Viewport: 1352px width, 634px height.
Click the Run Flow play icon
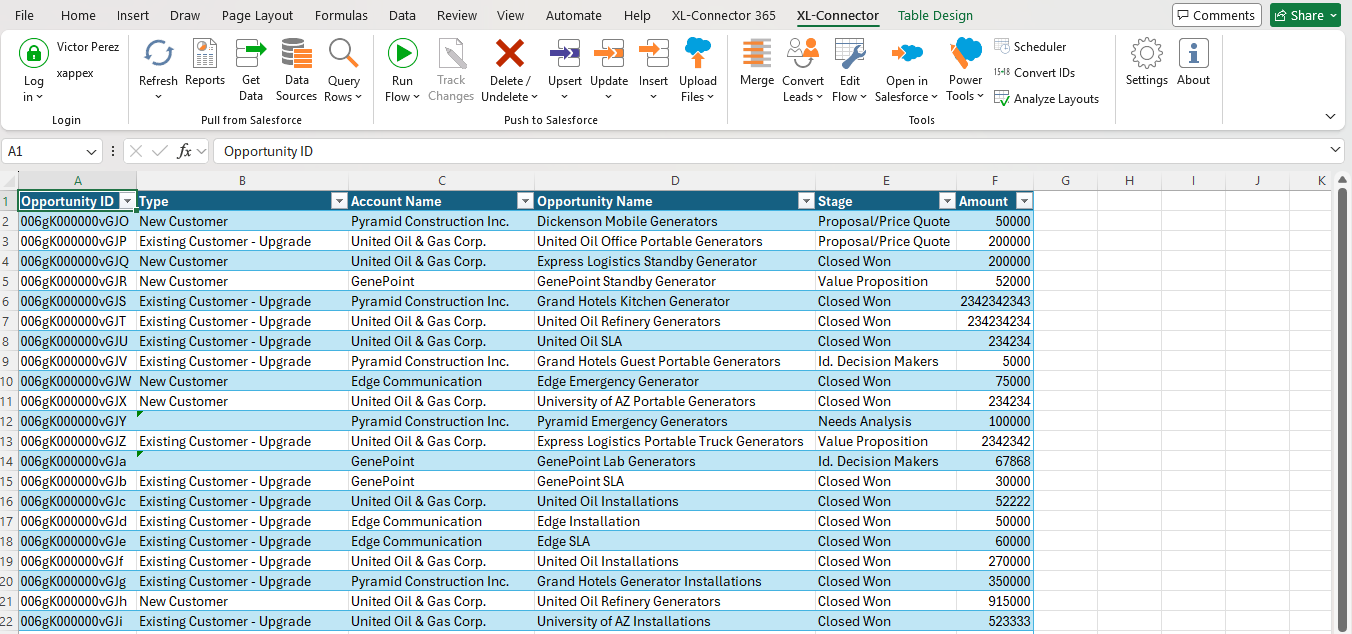(x=402, y=54)
